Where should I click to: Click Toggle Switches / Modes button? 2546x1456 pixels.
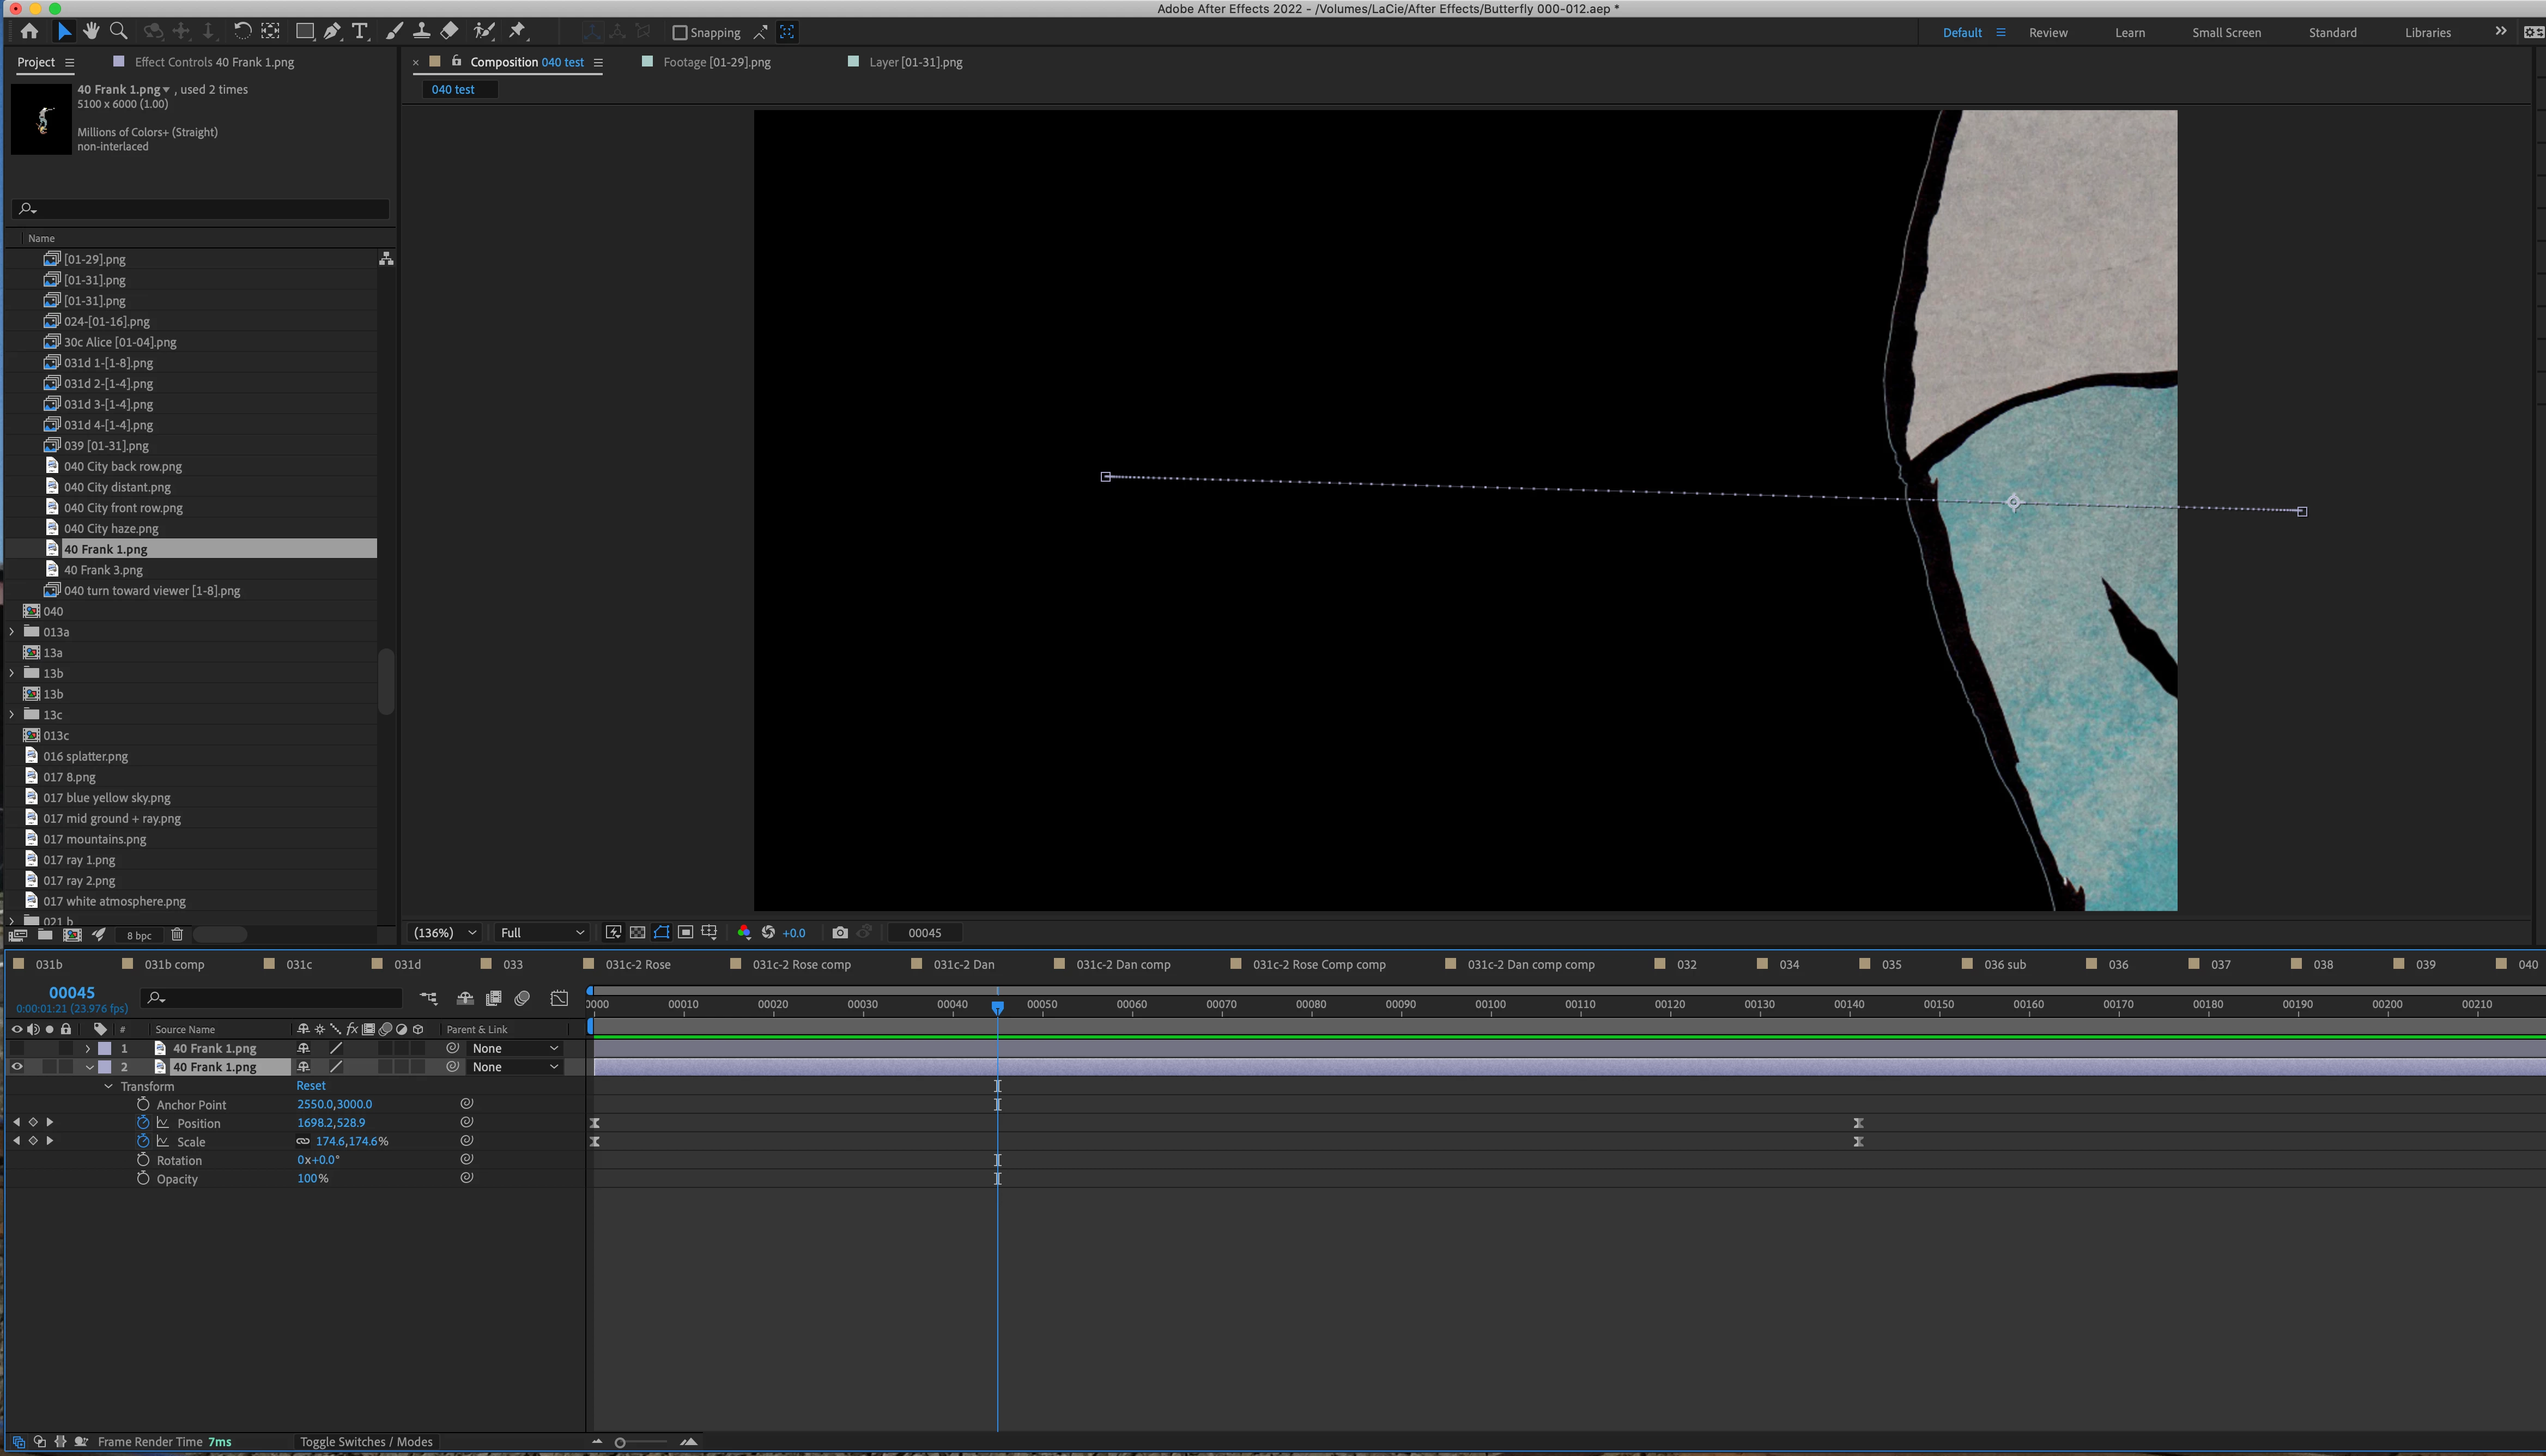(366, 1442)
